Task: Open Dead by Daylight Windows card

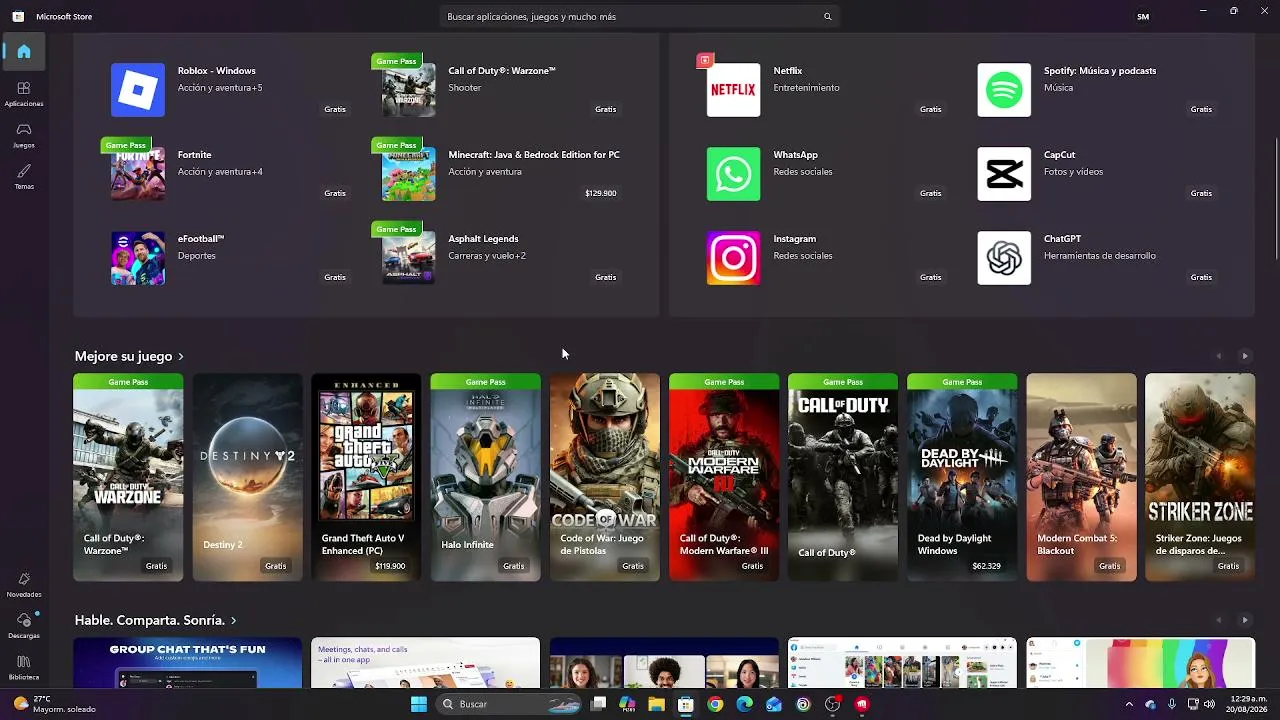Action: [x=962, y=477]
